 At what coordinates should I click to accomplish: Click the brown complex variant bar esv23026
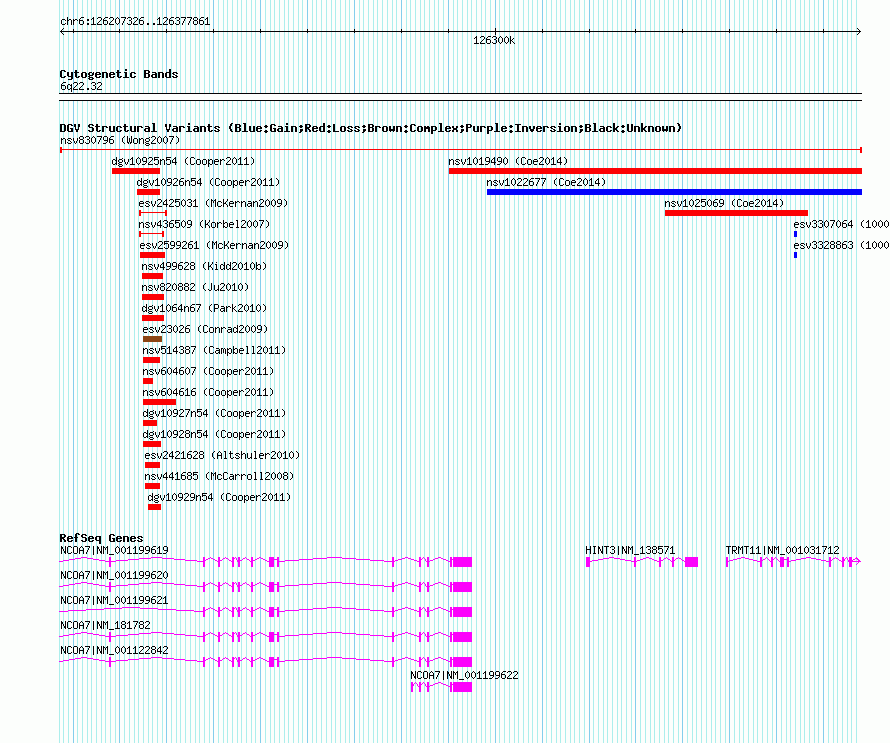point(152,339)
